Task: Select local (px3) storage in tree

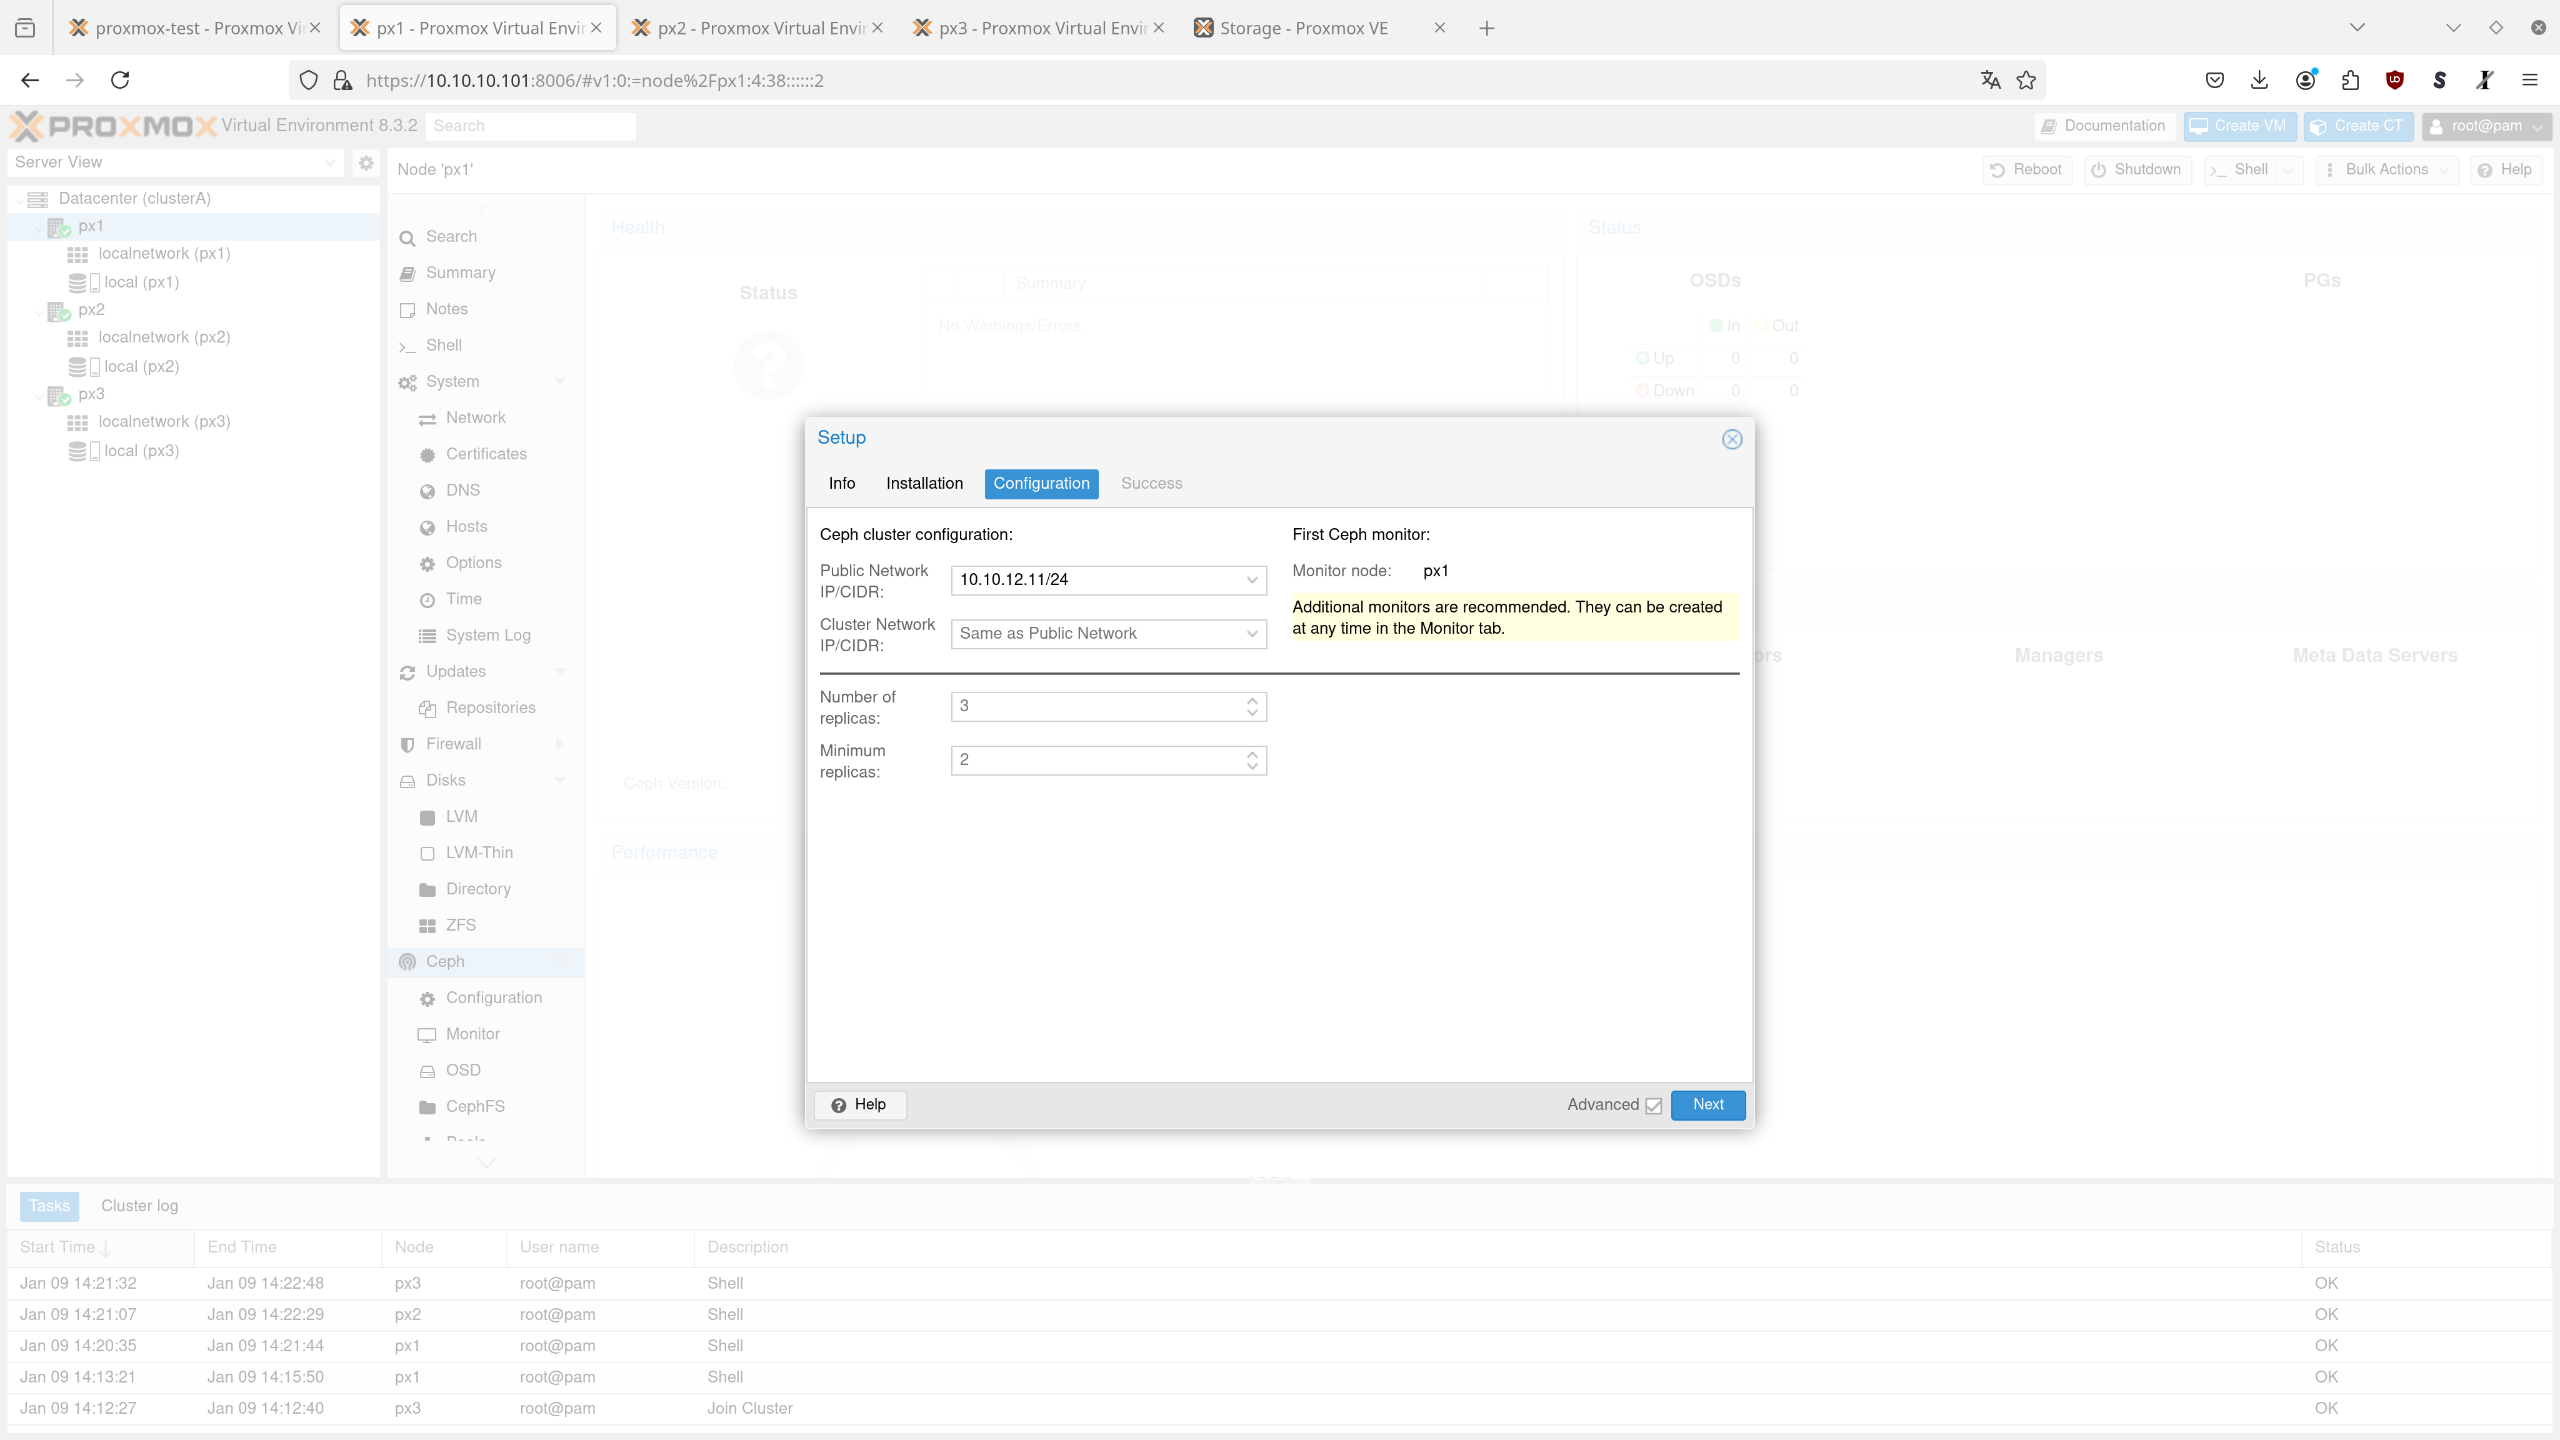Action: click(141, 451)
